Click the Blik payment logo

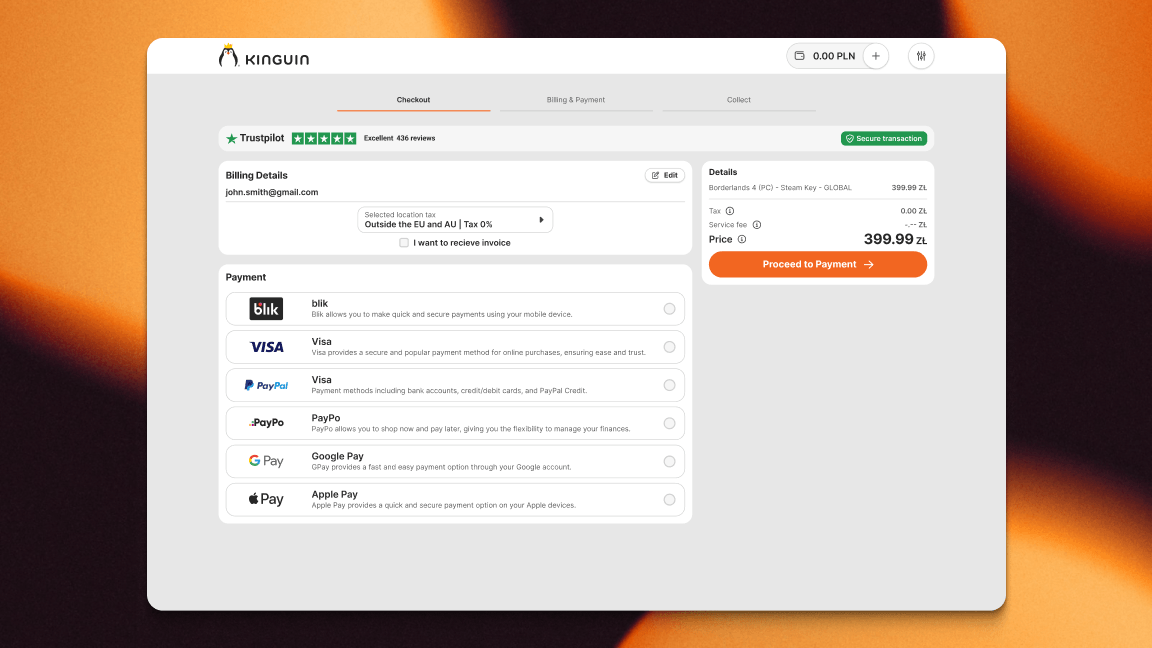[x=265, y=308]
